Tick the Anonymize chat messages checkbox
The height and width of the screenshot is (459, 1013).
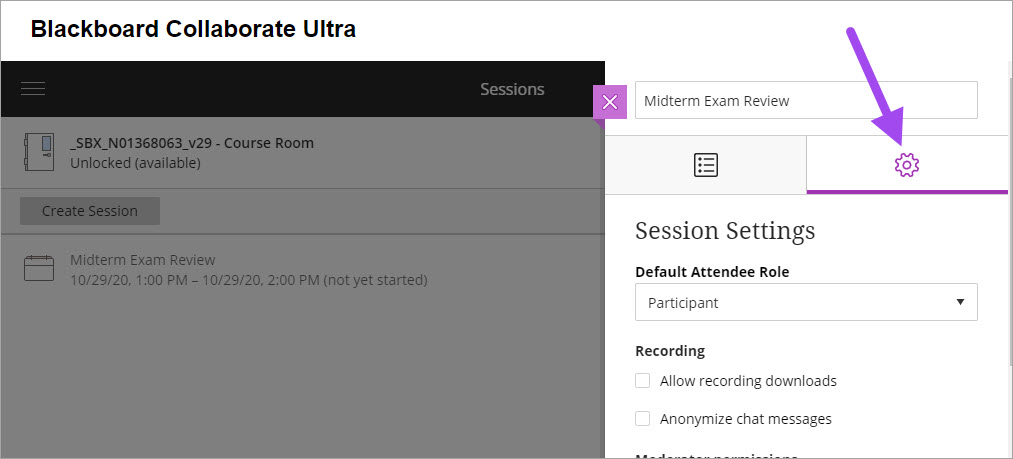click(x=643, y=419)
